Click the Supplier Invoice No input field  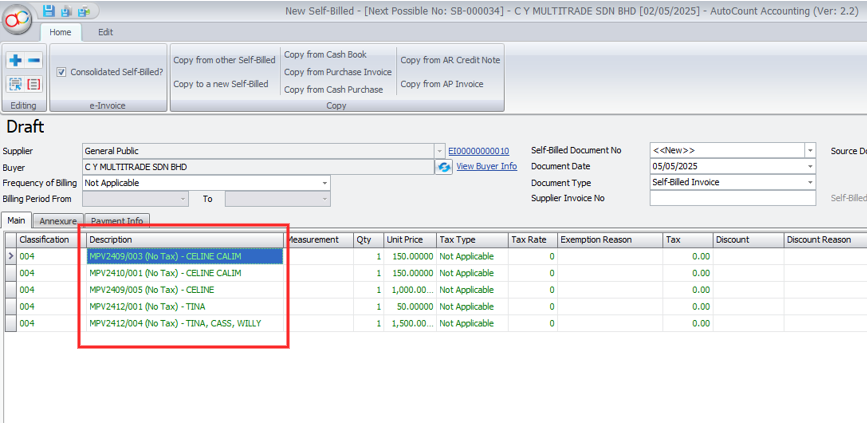(732, 199)
